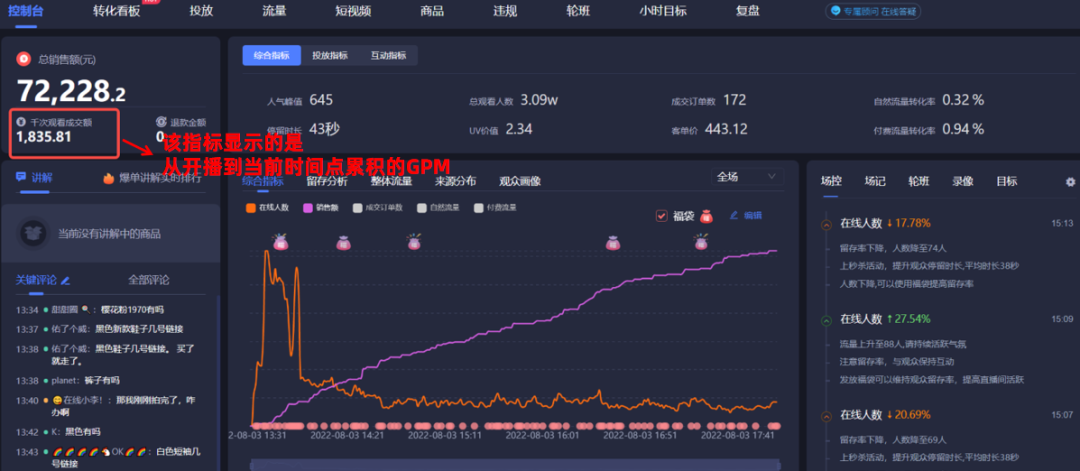
Task: Expand the 全场 dropdown
Action: click(x=747, y=177)
